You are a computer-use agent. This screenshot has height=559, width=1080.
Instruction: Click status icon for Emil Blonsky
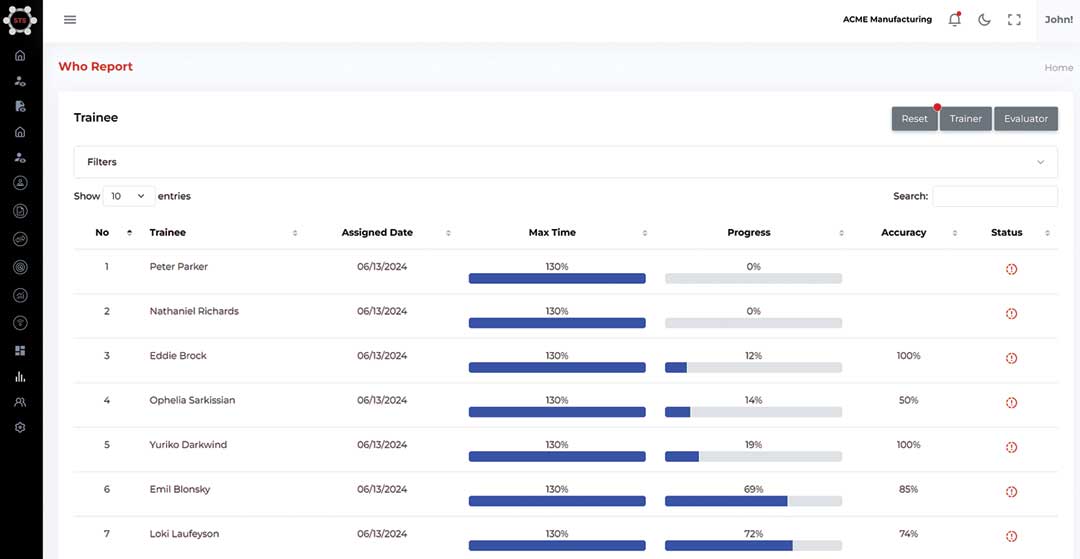(x=1011, y=492)
